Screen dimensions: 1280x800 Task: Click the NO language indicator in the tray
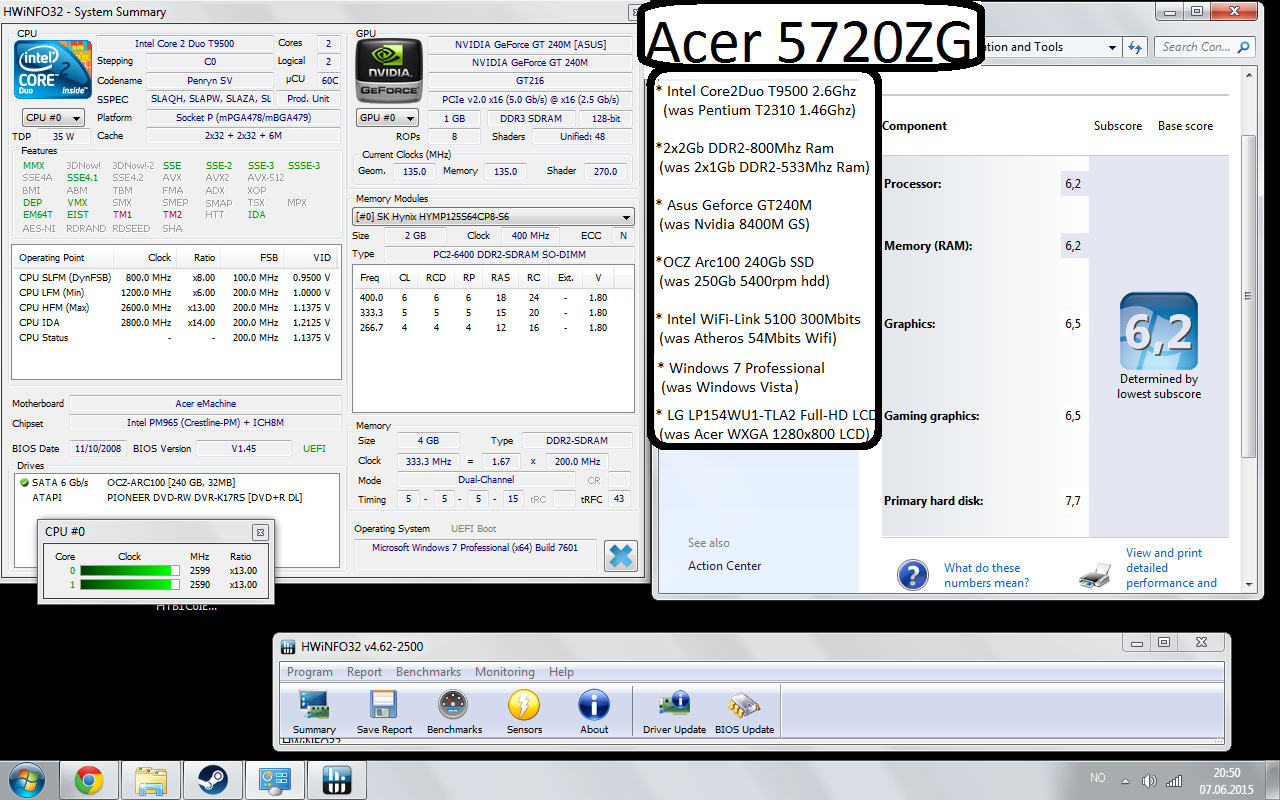coord(1098,778)
